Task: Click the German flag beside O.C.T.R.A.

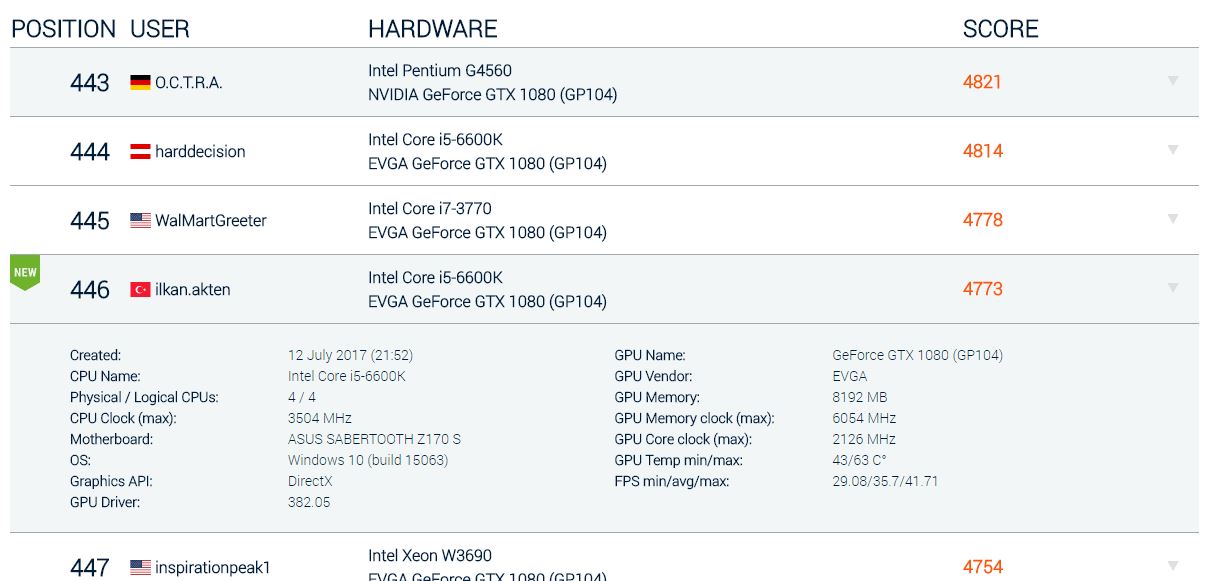Action: coord(140,82)
